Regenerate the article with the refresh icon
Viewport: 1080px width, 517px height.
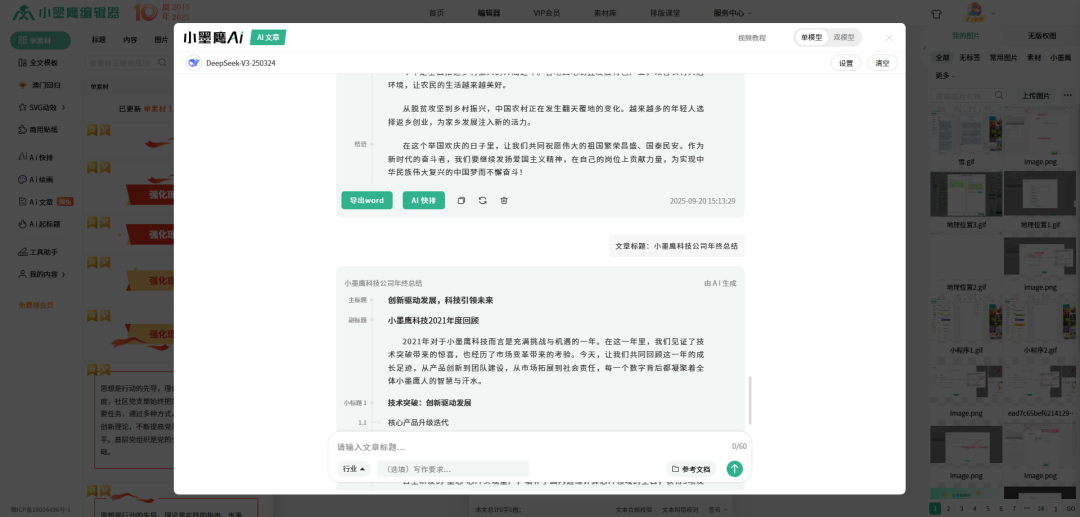click(x=483, y=200)
